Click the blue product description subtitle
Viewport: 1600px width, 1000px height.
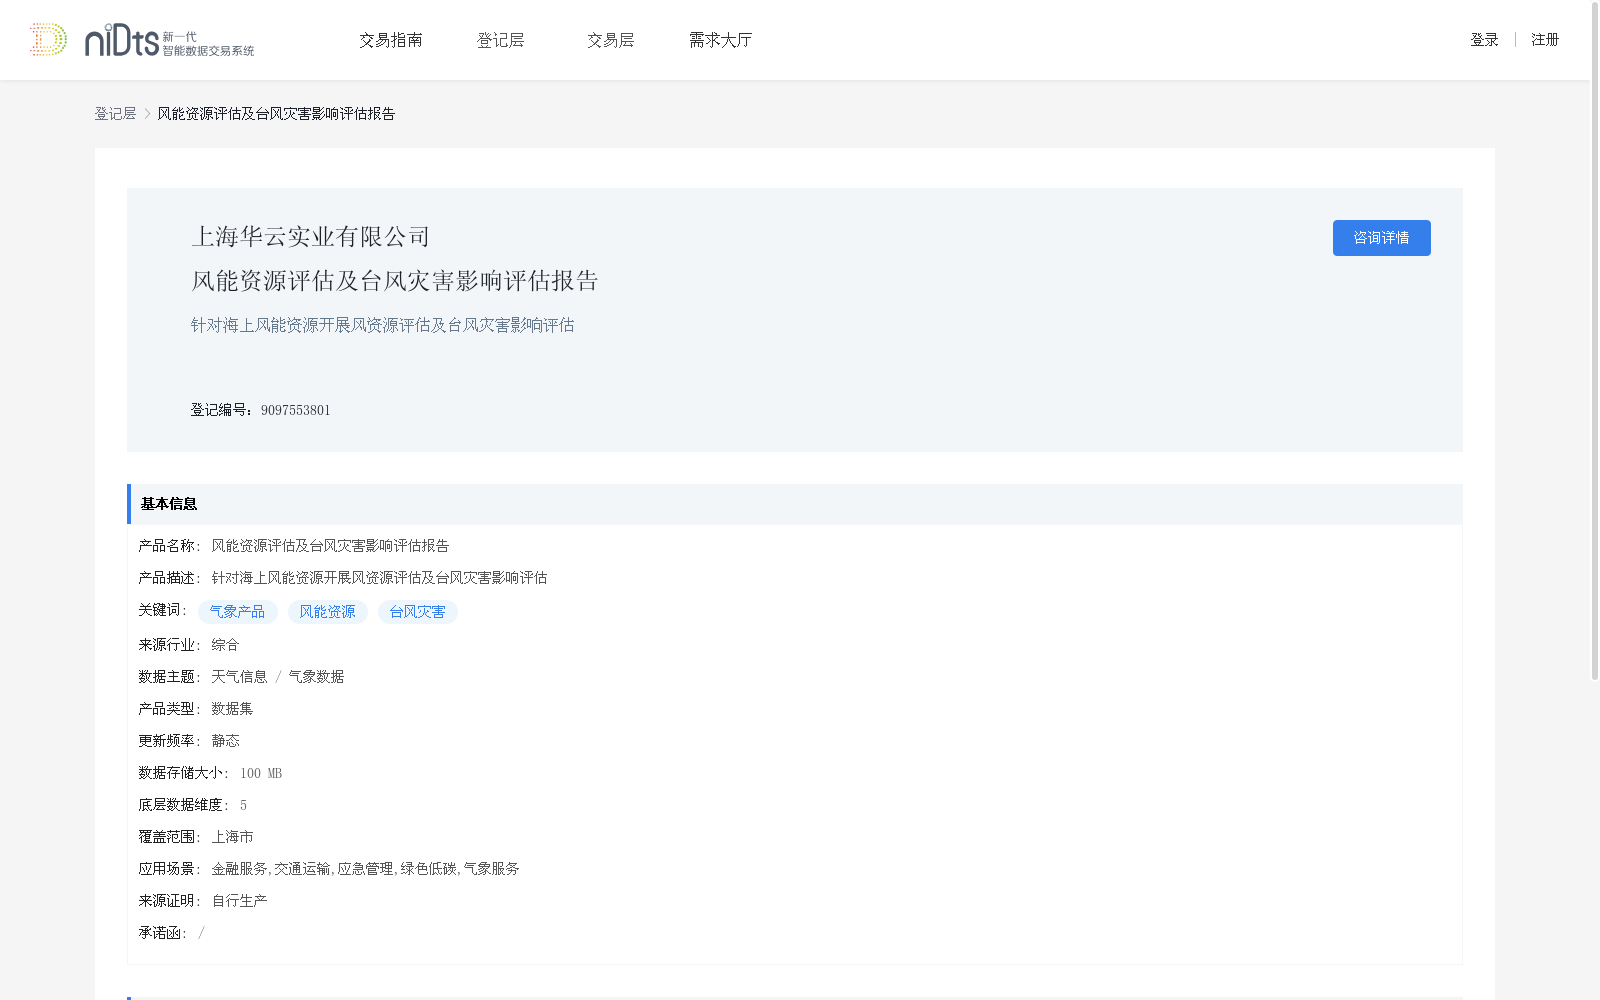(x=382, y=325)
